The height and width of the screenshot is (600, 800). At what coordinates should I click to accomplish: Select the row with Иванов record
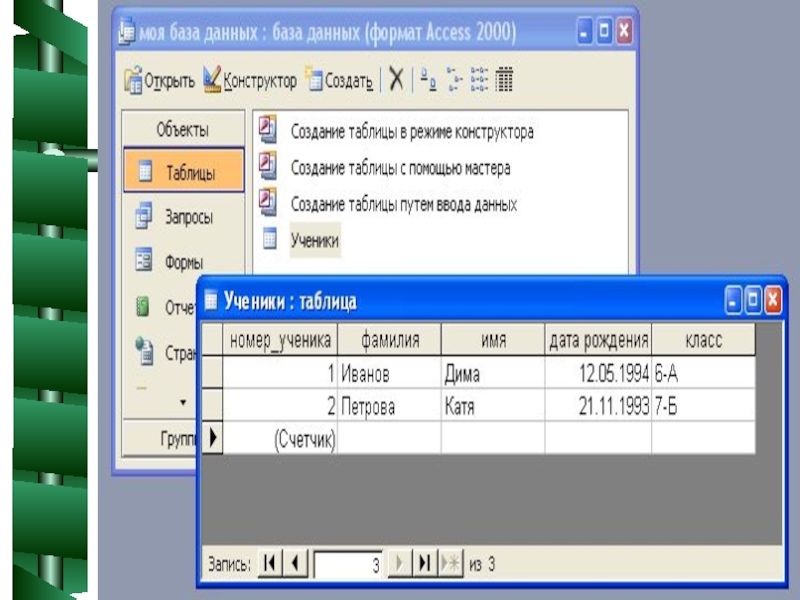(x=212, y=374)
